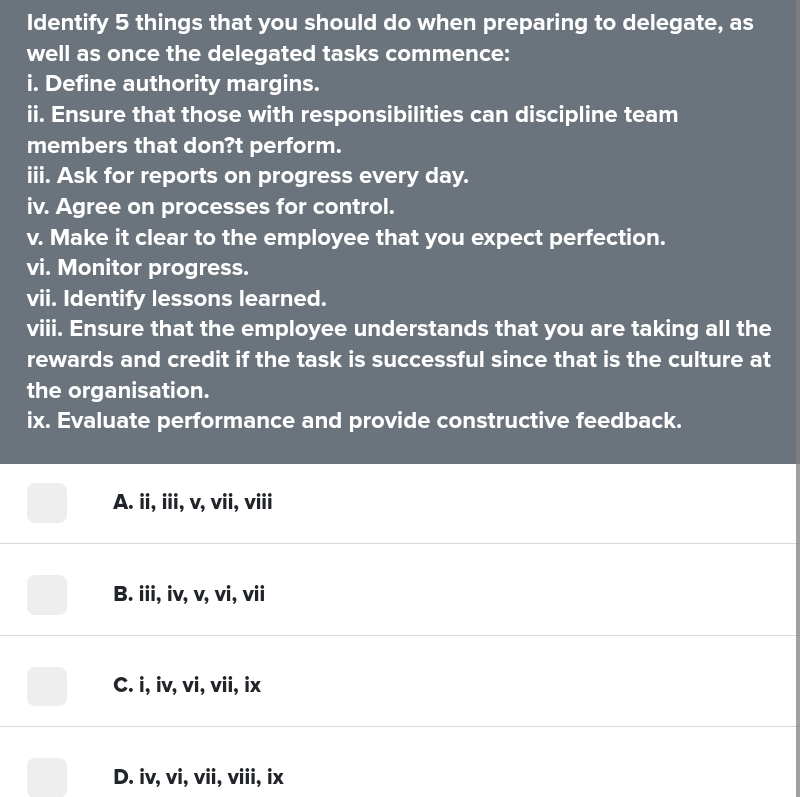Click the bold letter label 'D.'
This screenshot has height=797, width=800.
[x=123, y=777]
